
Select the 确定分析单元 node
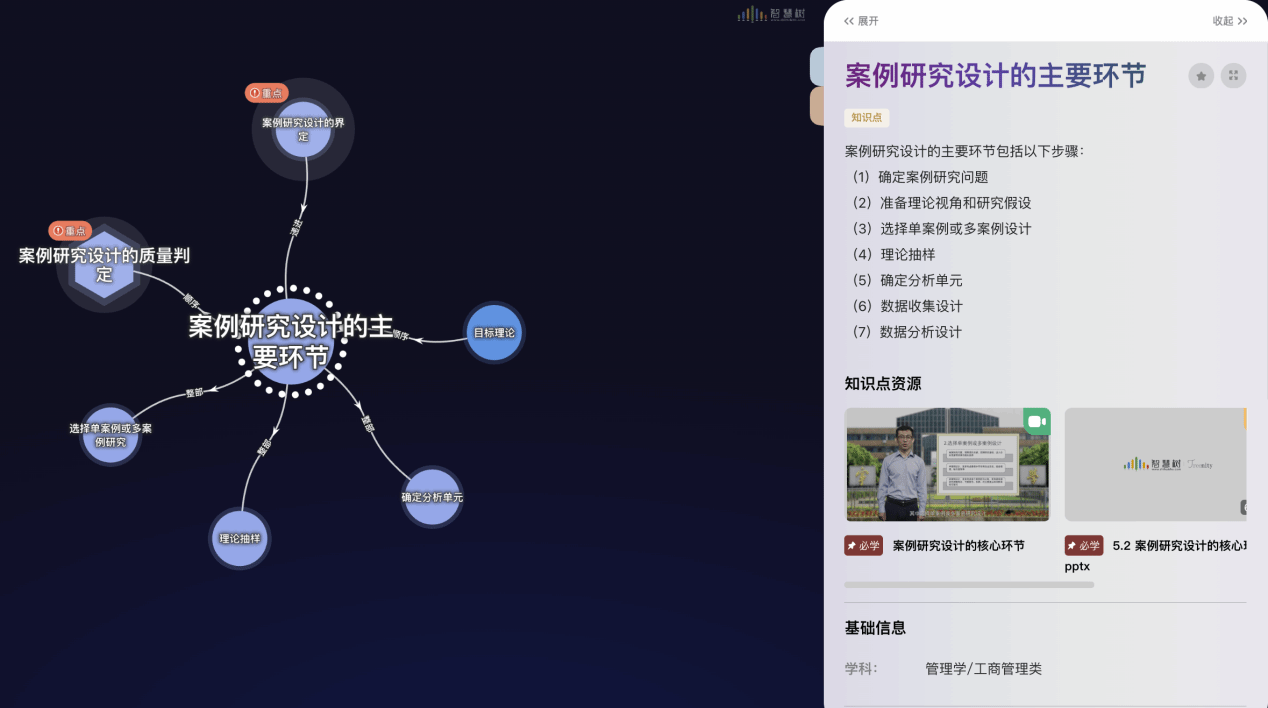[432, 497]
